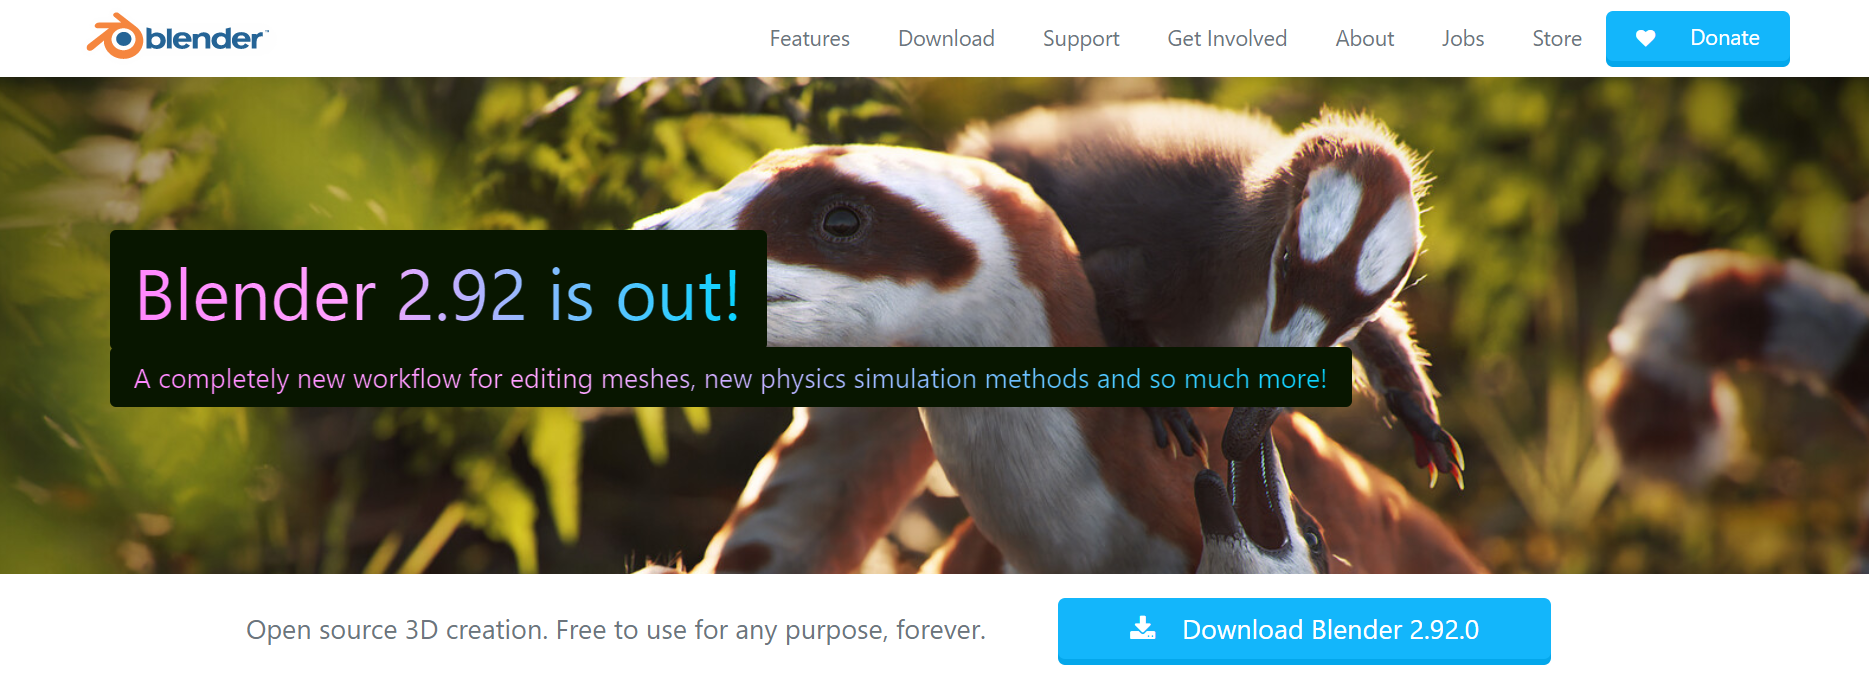Open the Store link
1869x682 pixels.
[1556, 38]
